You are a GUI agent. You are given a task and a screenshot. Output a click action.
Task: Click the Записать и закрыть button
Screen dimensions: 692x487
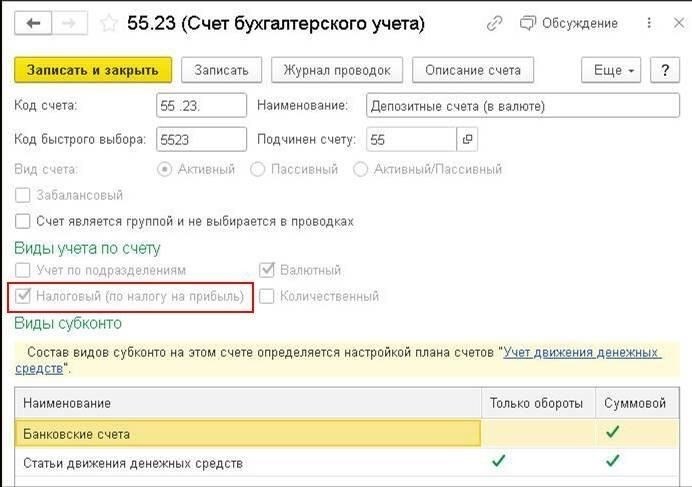click(x=93, y=70)
